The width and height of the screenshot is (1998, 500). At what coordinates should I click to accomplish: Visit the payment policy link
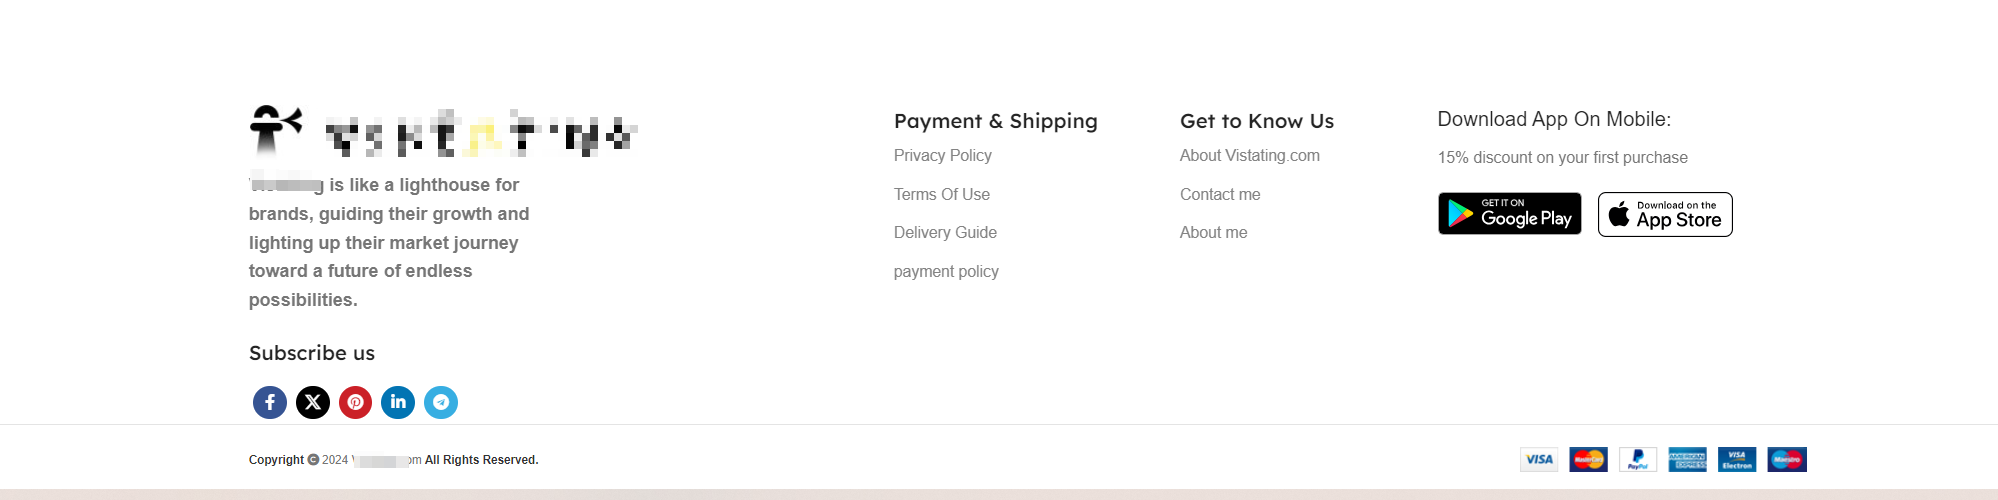point(946,272)
